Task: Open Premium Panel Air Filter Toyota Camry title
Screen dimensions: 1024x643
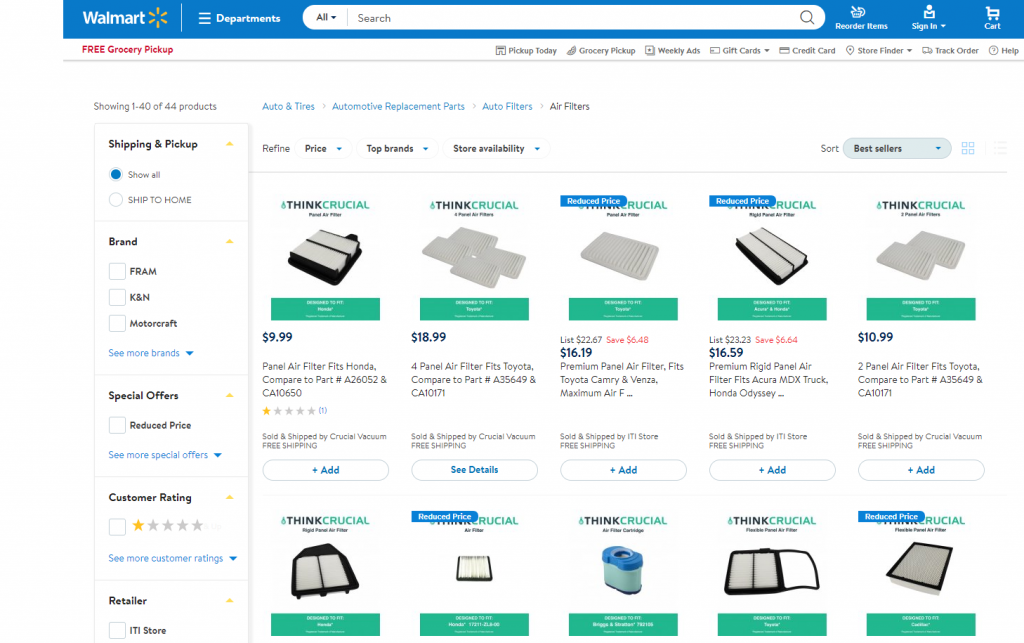Action: pyautogui.click(x=622, y=380)
